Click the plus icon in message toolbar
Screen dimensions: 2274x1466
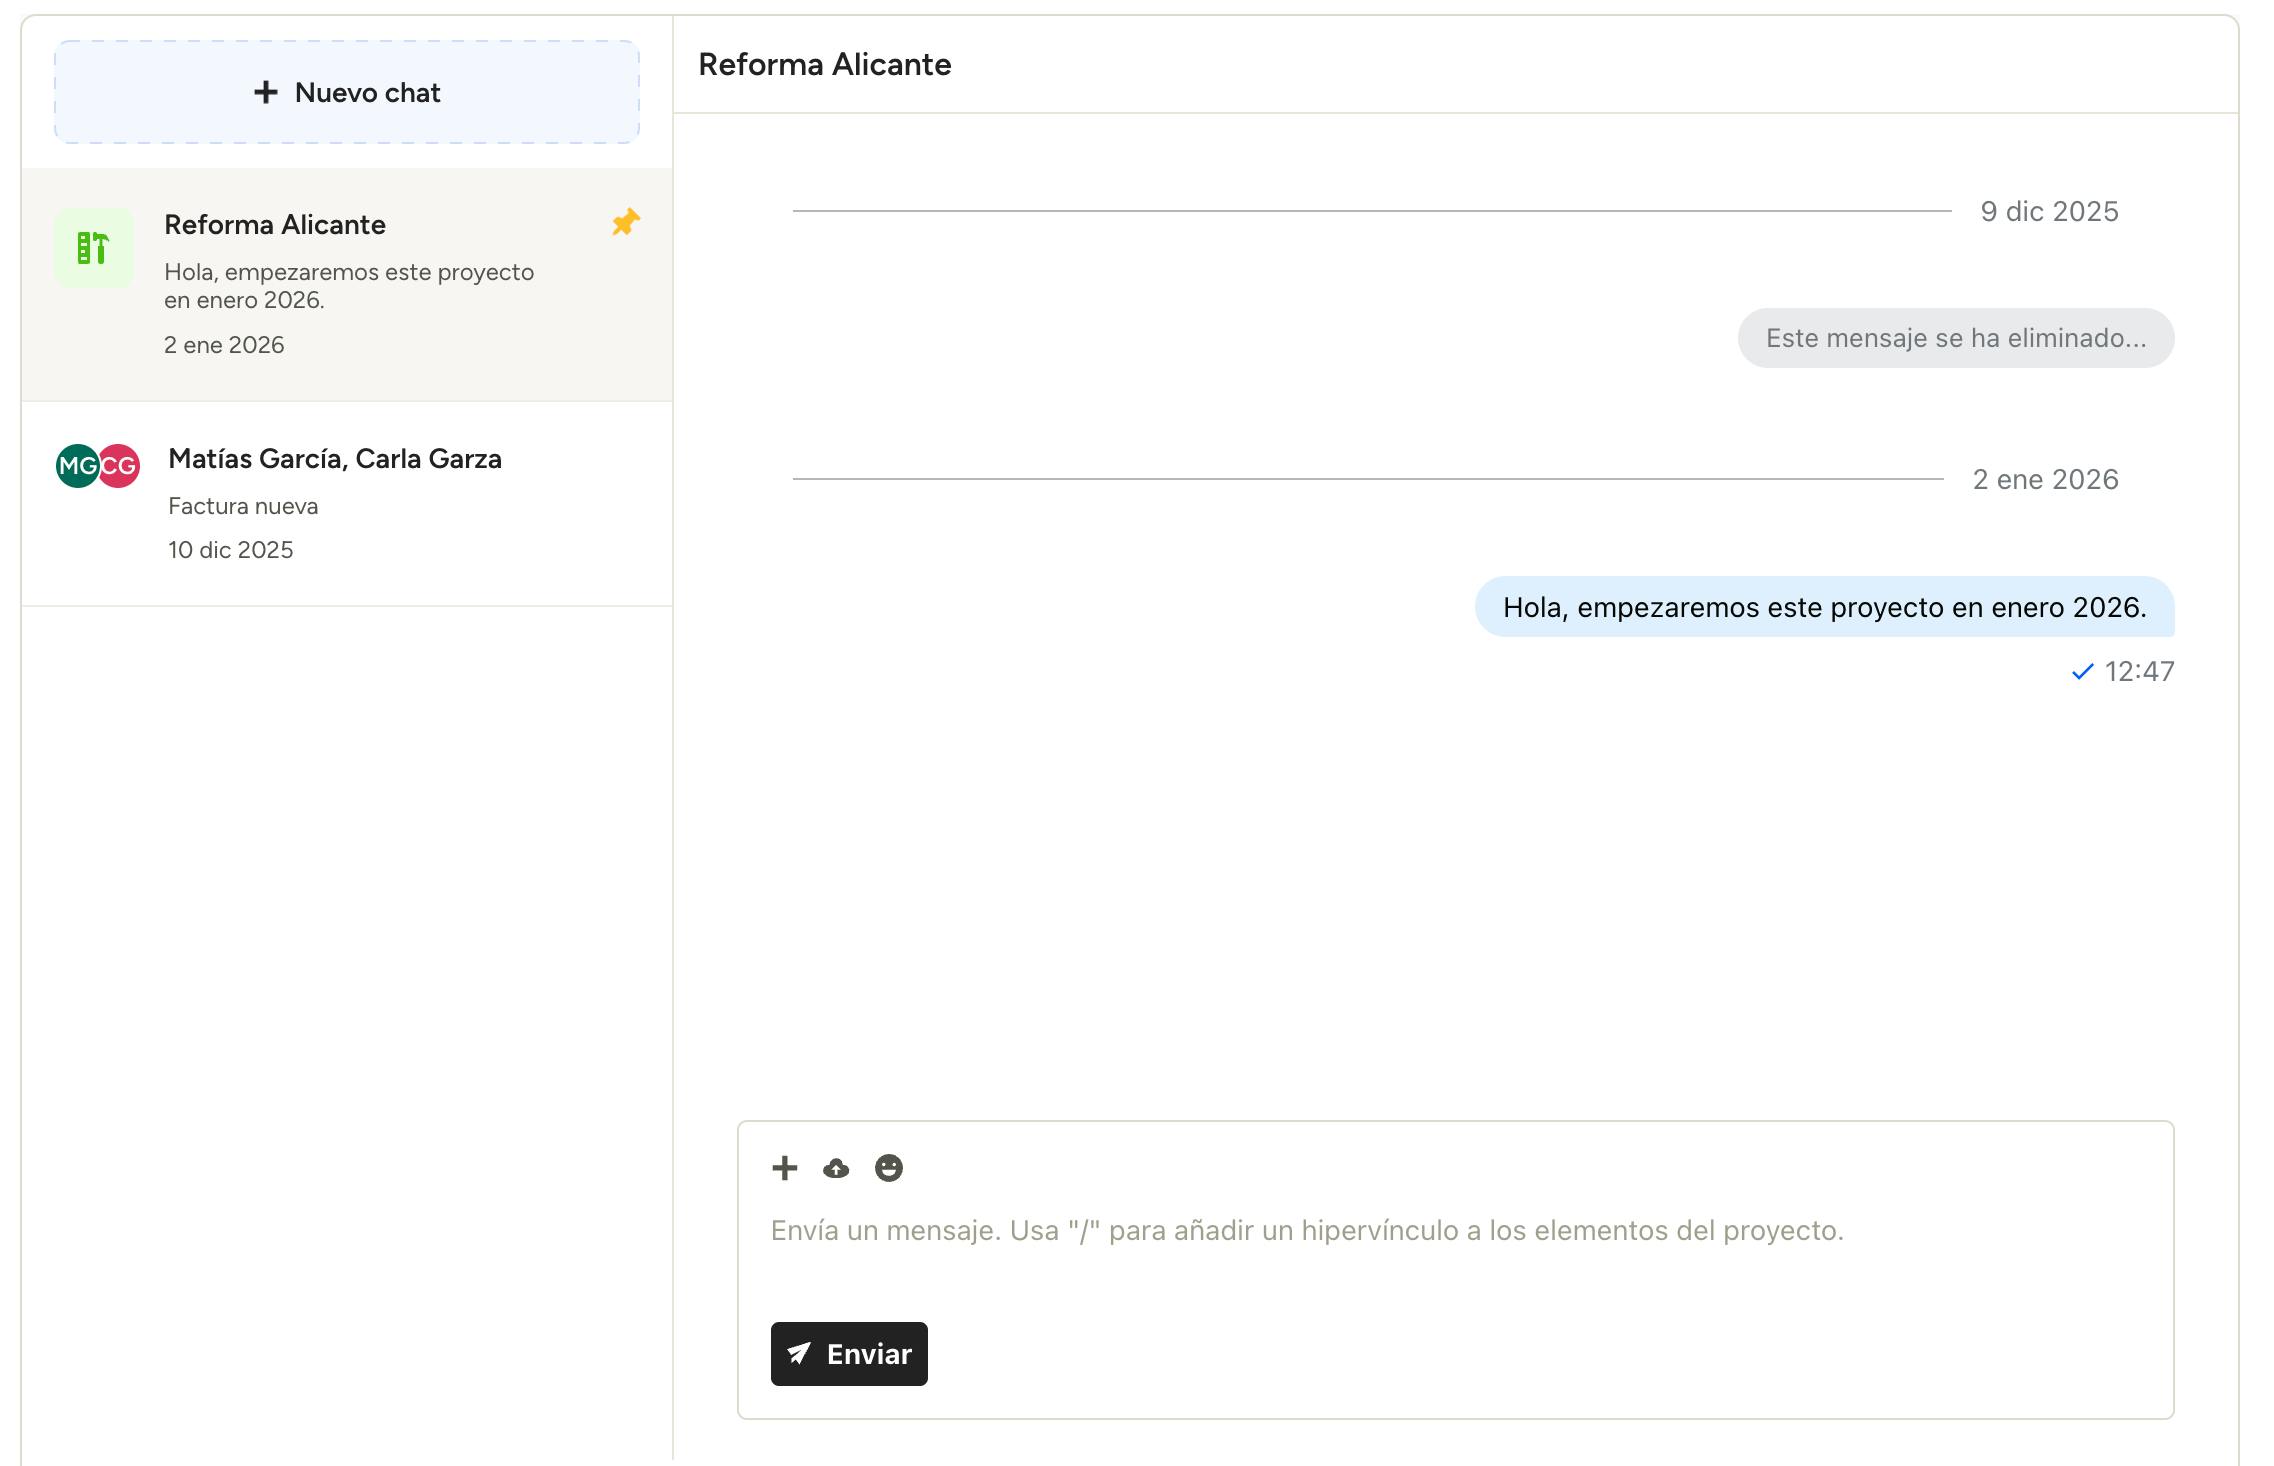coord(785,1168)
